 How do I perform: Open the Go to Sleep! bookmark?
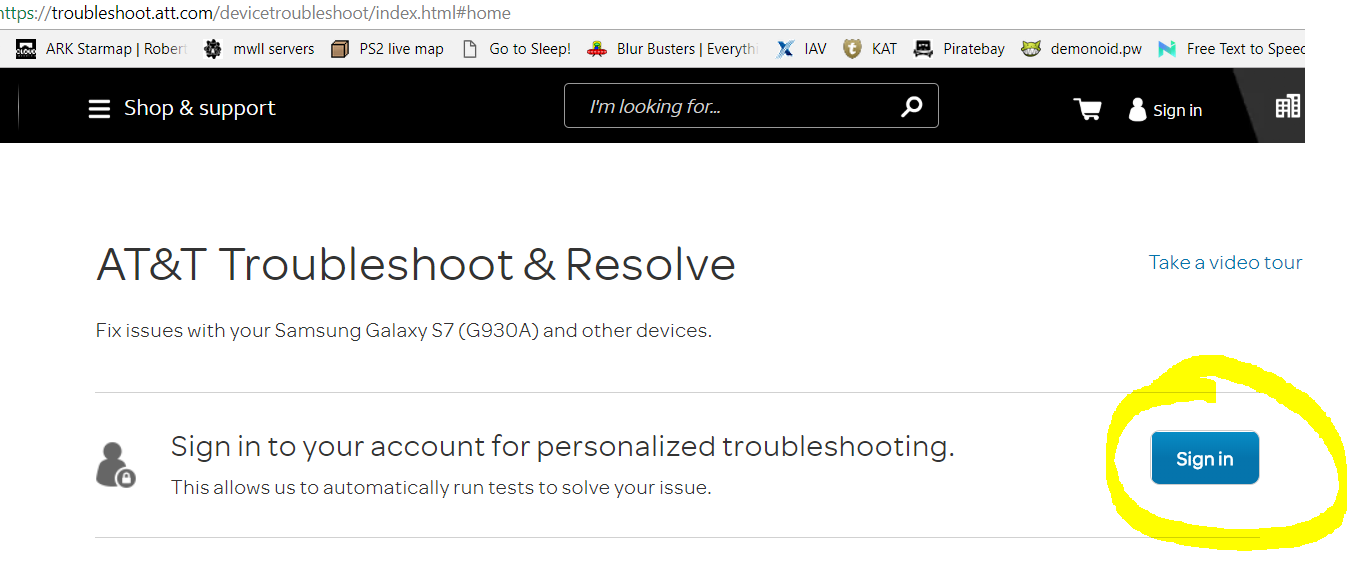518,48
